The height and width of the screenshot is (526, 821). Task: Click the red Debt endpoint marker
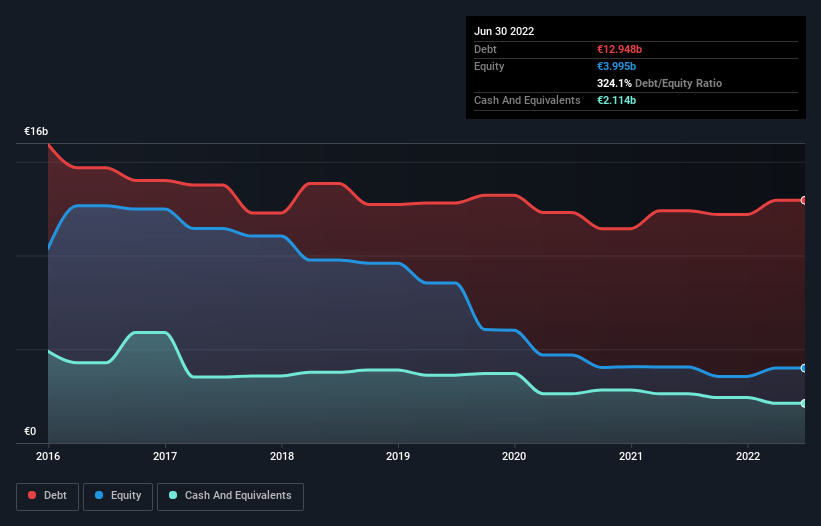804,200
